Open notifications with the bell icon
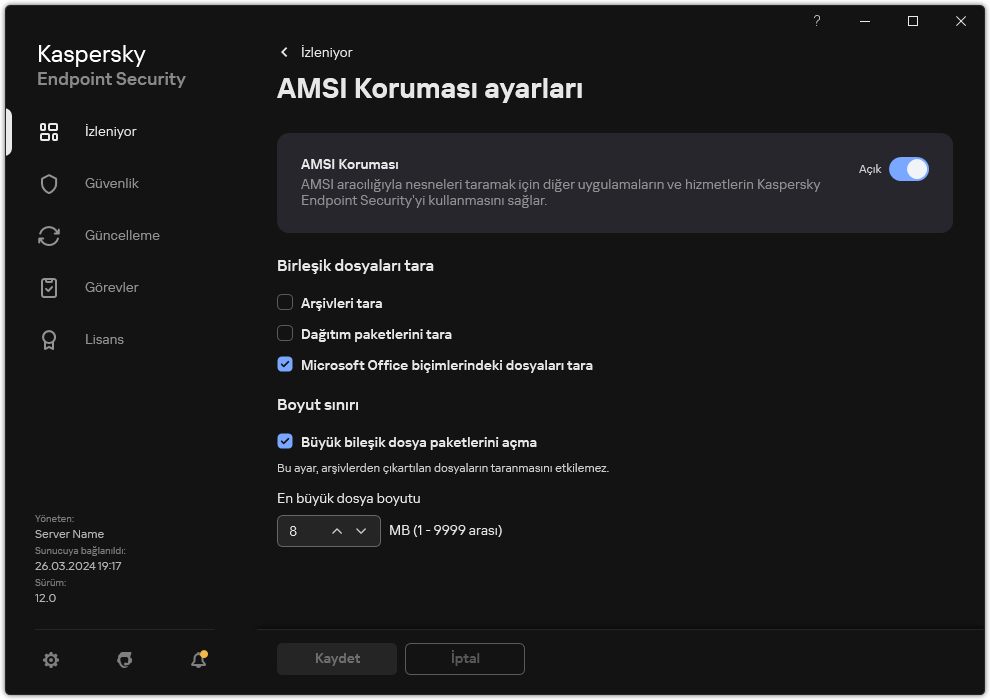990x700 pixels. pos(197,660)
